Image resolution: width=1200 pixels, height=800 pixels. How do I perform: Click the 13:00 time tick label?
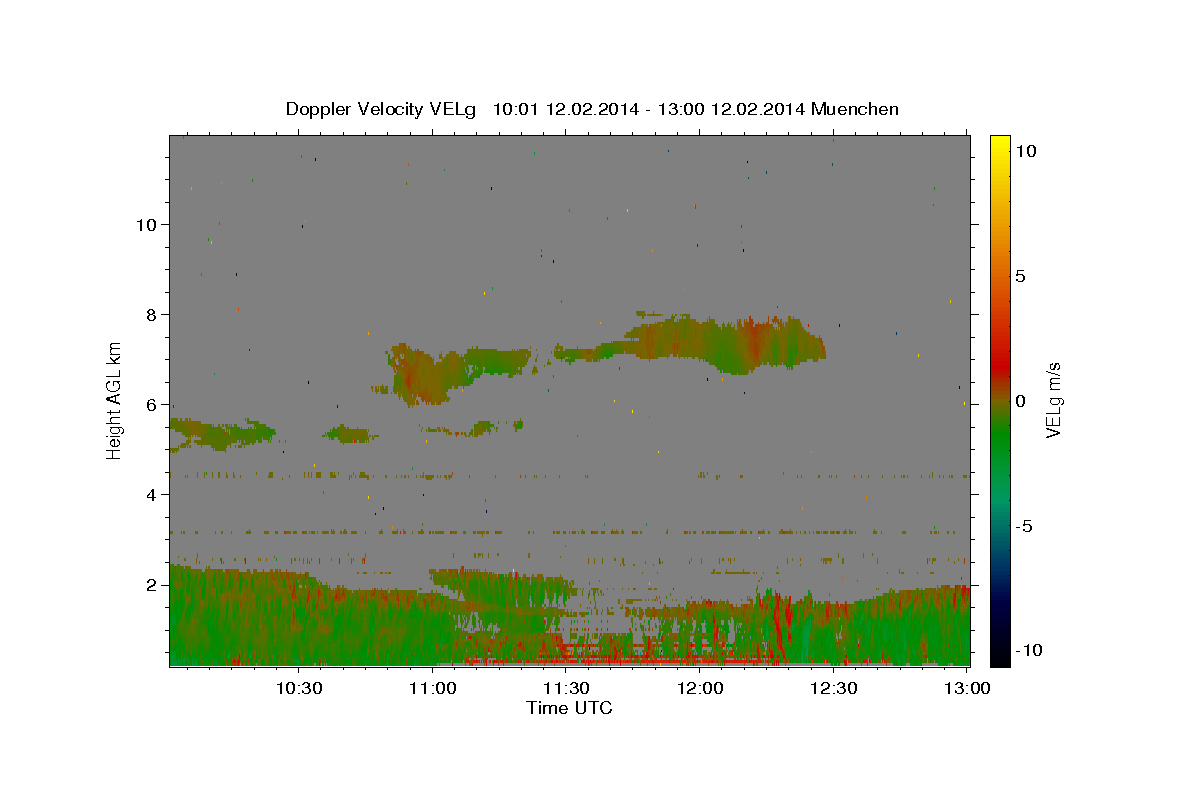pyautogui.click(x=968, y=688)
